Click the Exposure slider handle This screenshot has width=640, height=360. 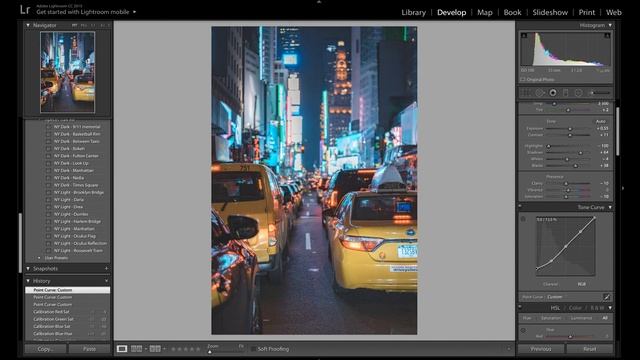tap(570, 129)
